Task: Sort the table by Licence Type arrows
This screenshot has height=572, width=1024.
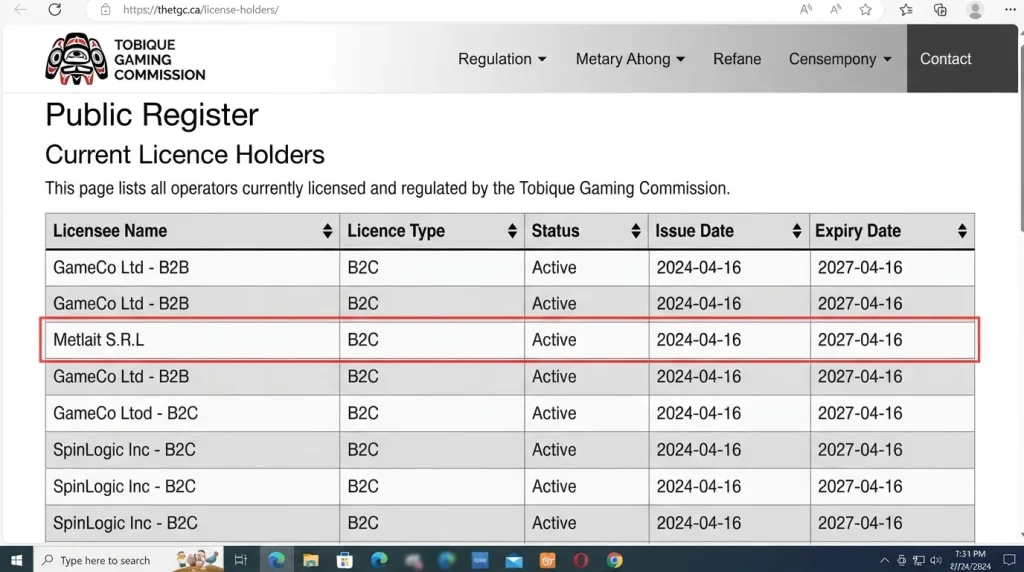Action: pyautogui.click(x=512, y=230)
